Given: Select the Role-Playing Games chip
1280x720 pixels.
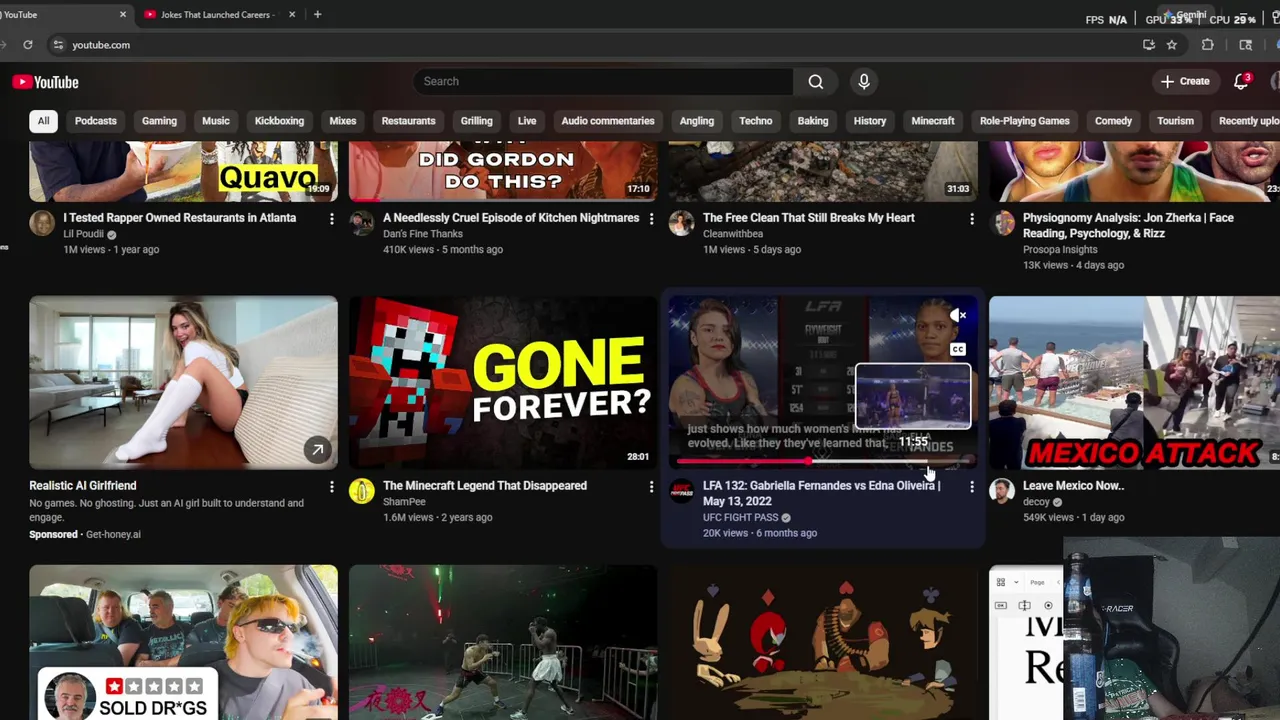Looking at the screenshot, I should point(1025,121).
